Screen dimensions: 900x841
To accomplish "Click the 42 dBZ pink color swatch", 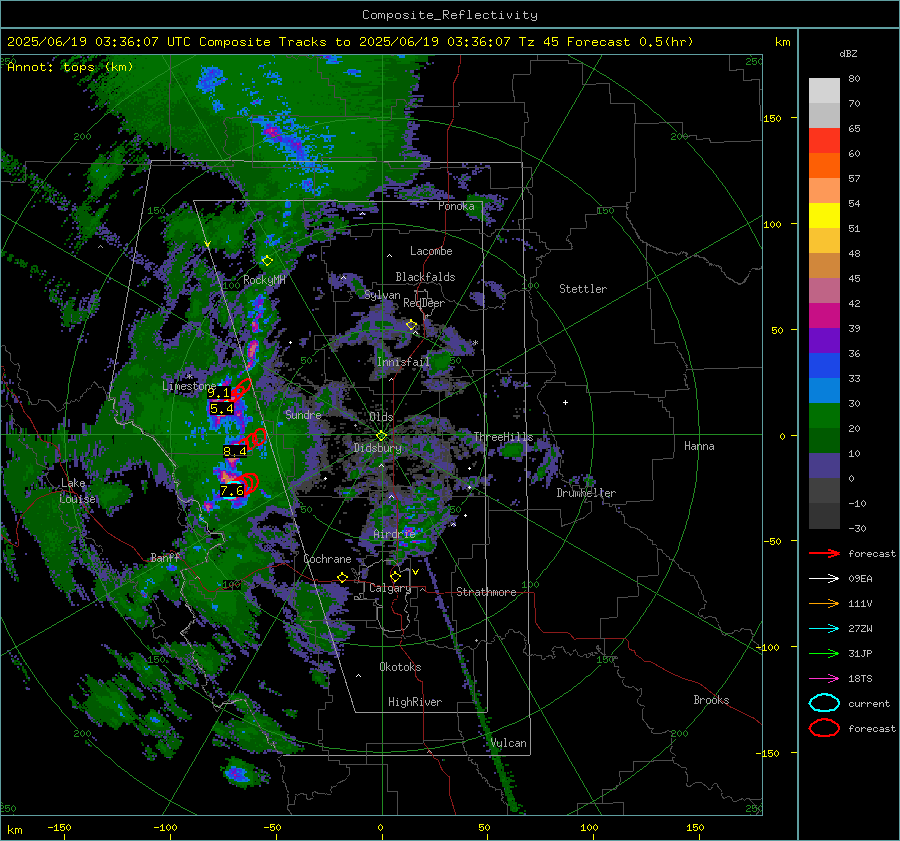I will (824, 290).
